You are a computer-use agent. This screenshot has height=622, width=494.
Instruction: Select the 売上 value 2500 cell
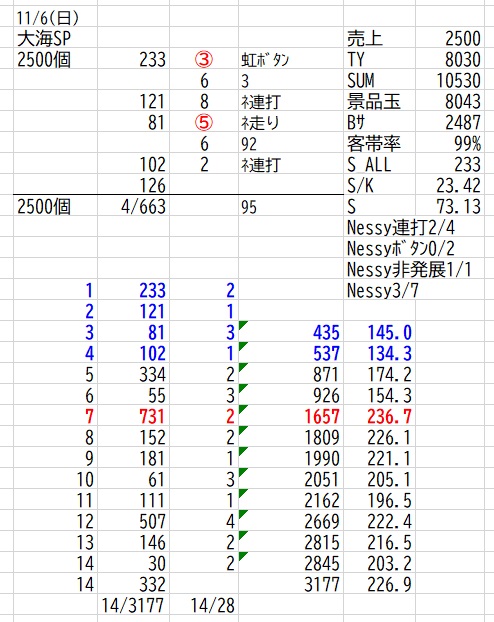449,38
